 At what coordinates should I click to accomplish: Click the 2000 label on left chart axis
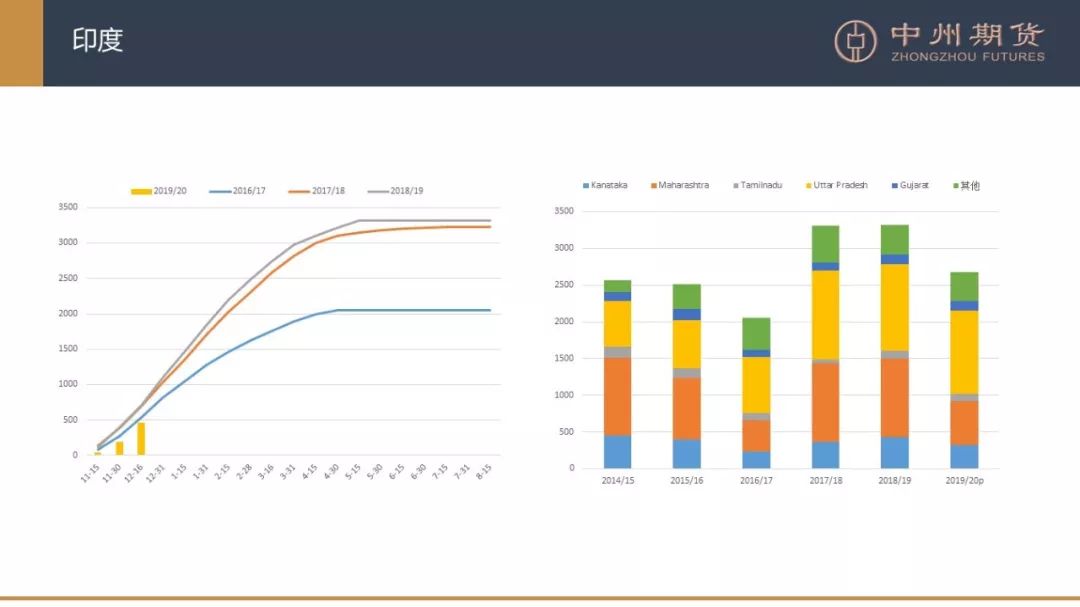coord(68,313)
